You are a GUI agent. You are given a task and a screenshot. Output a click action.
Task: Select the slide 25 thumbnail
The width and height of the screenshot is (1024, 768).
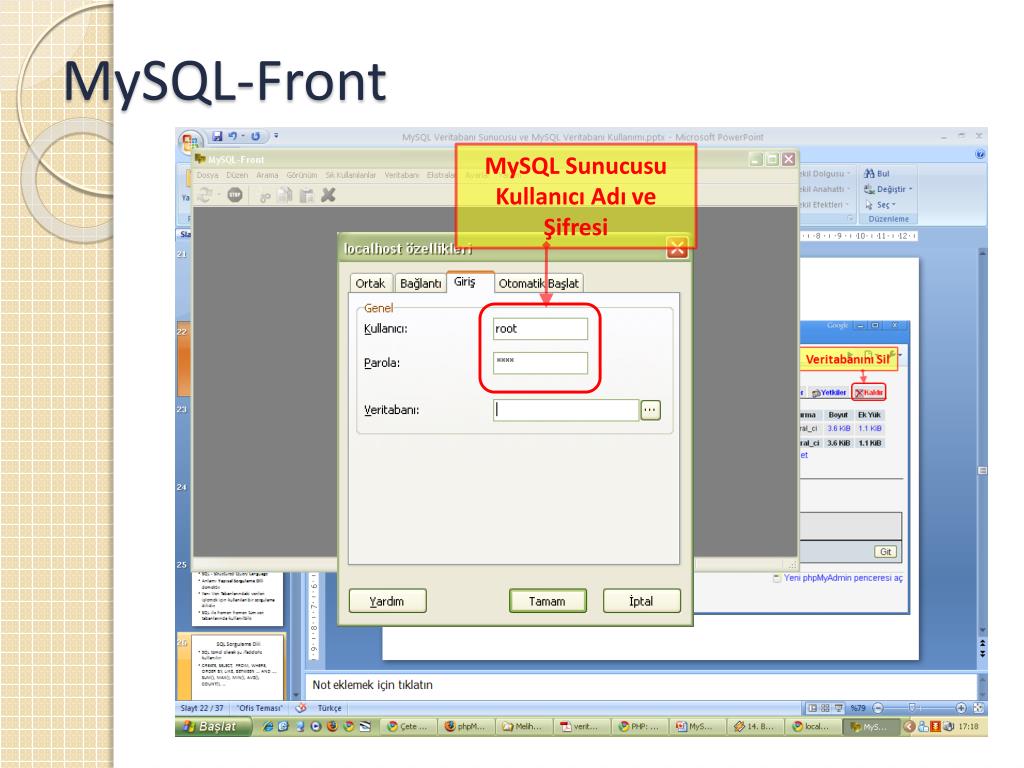(239, 598)
